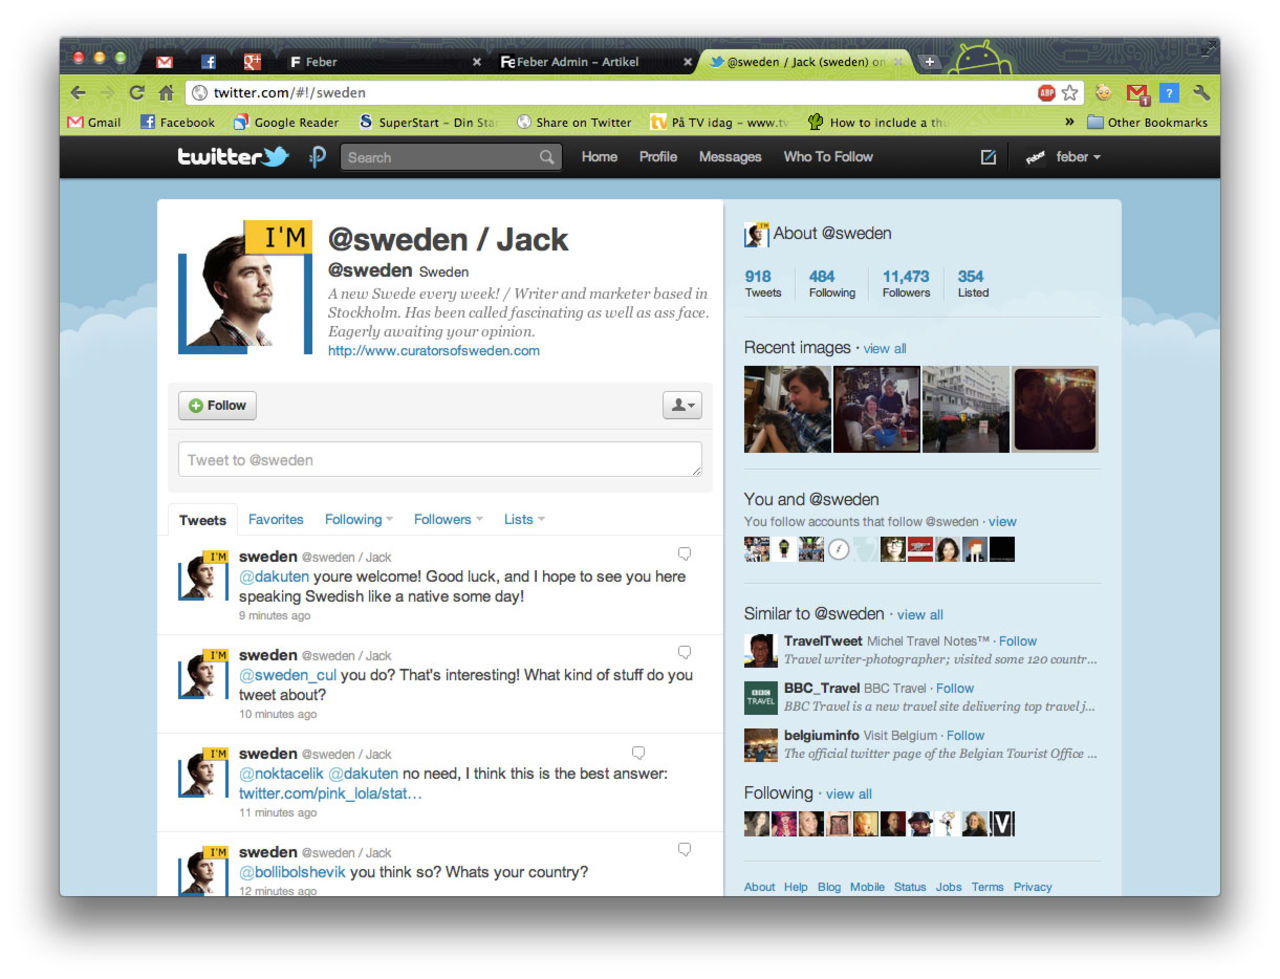
Task: Follow the TravelTweet account
Action: [1017, 641]
